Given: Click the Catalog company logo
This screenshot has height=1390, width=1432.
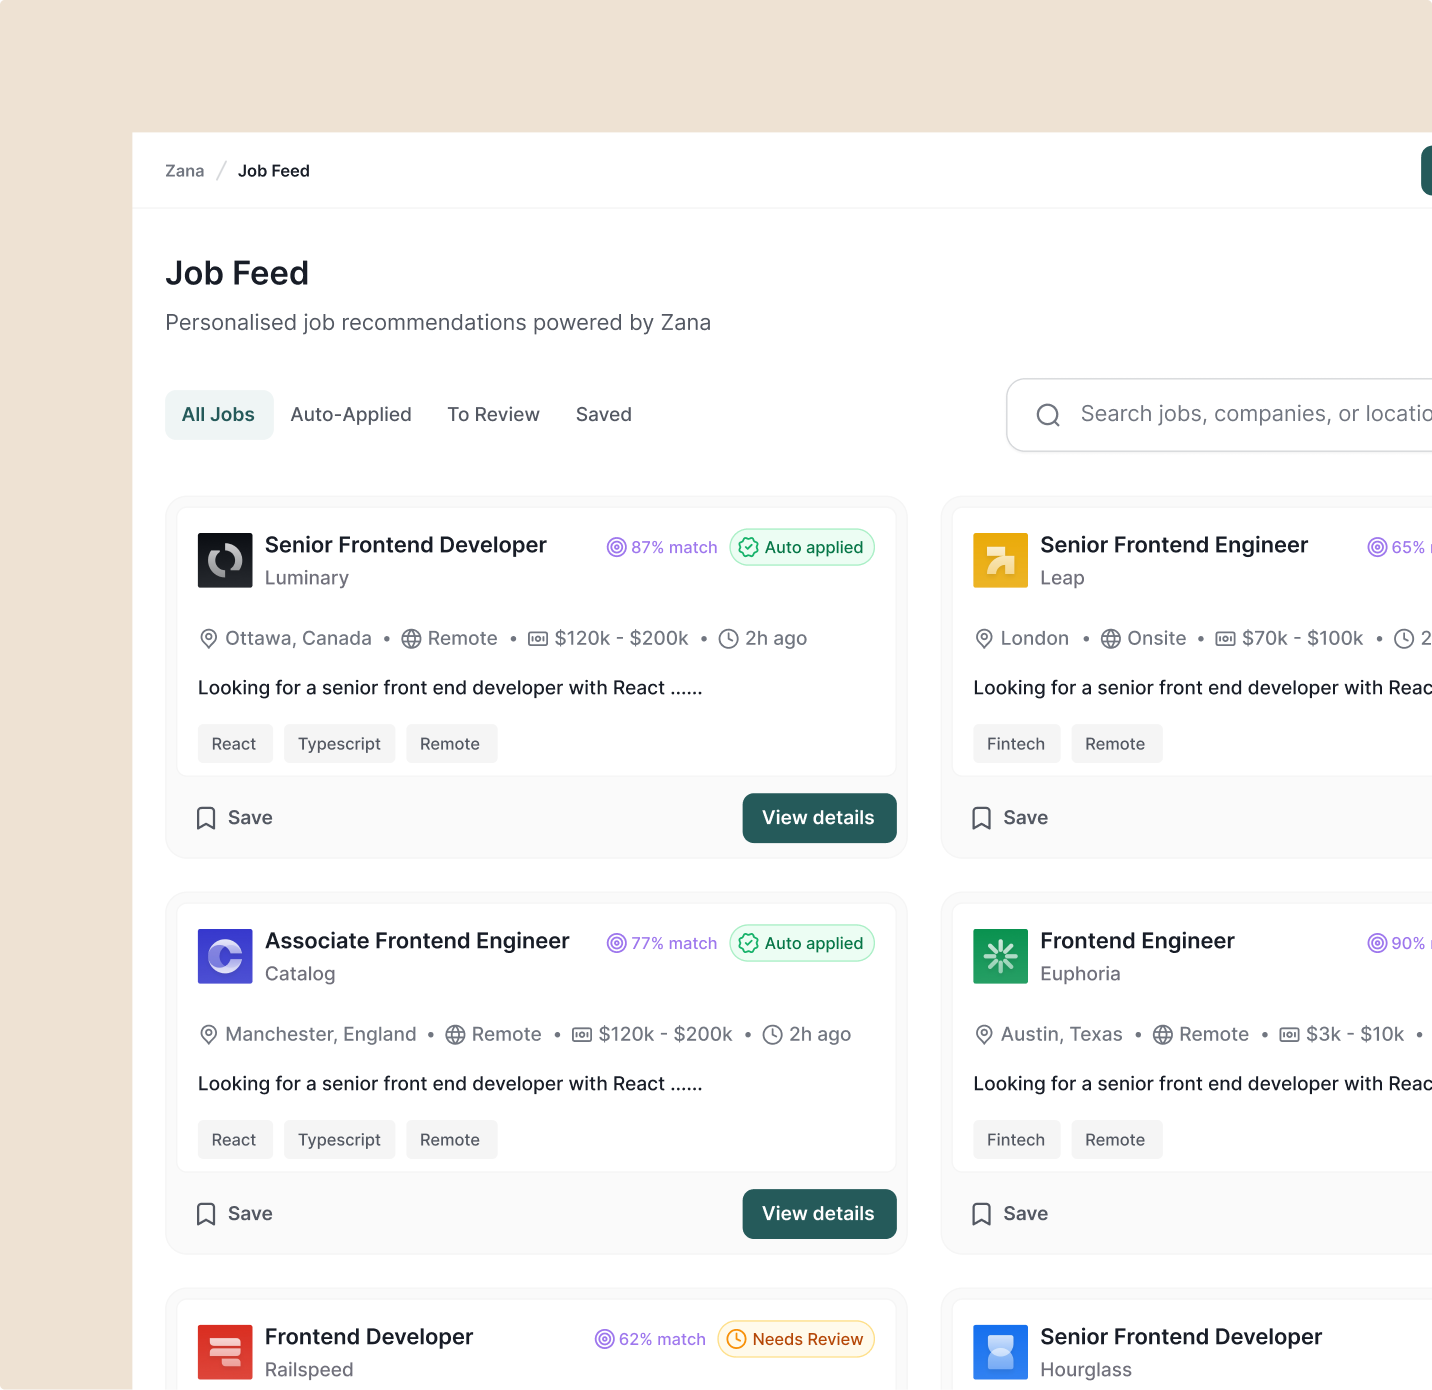Looking at the screenshot, I should pyautogui.click(x=225, y=956).
